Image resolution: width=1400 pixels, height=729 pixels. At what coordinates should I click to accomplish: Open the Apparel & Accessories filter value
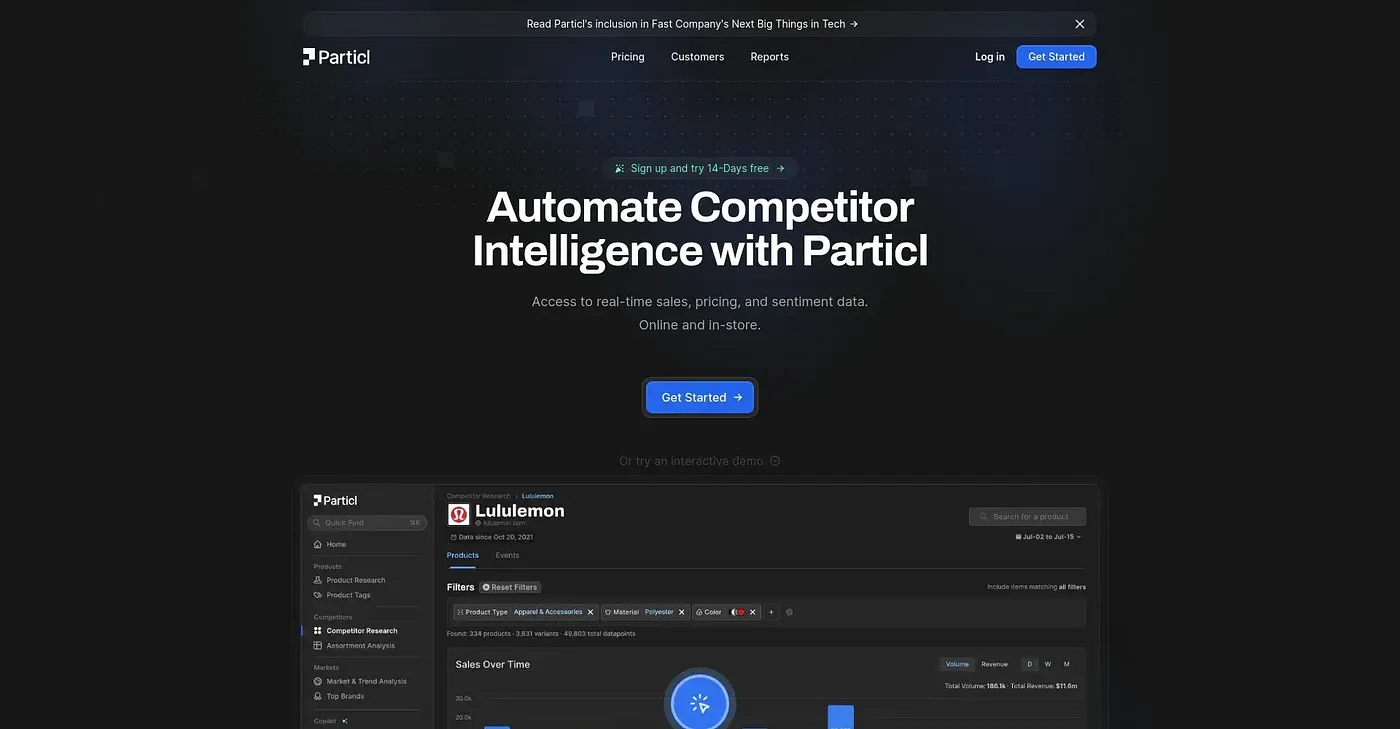[548, 612]
